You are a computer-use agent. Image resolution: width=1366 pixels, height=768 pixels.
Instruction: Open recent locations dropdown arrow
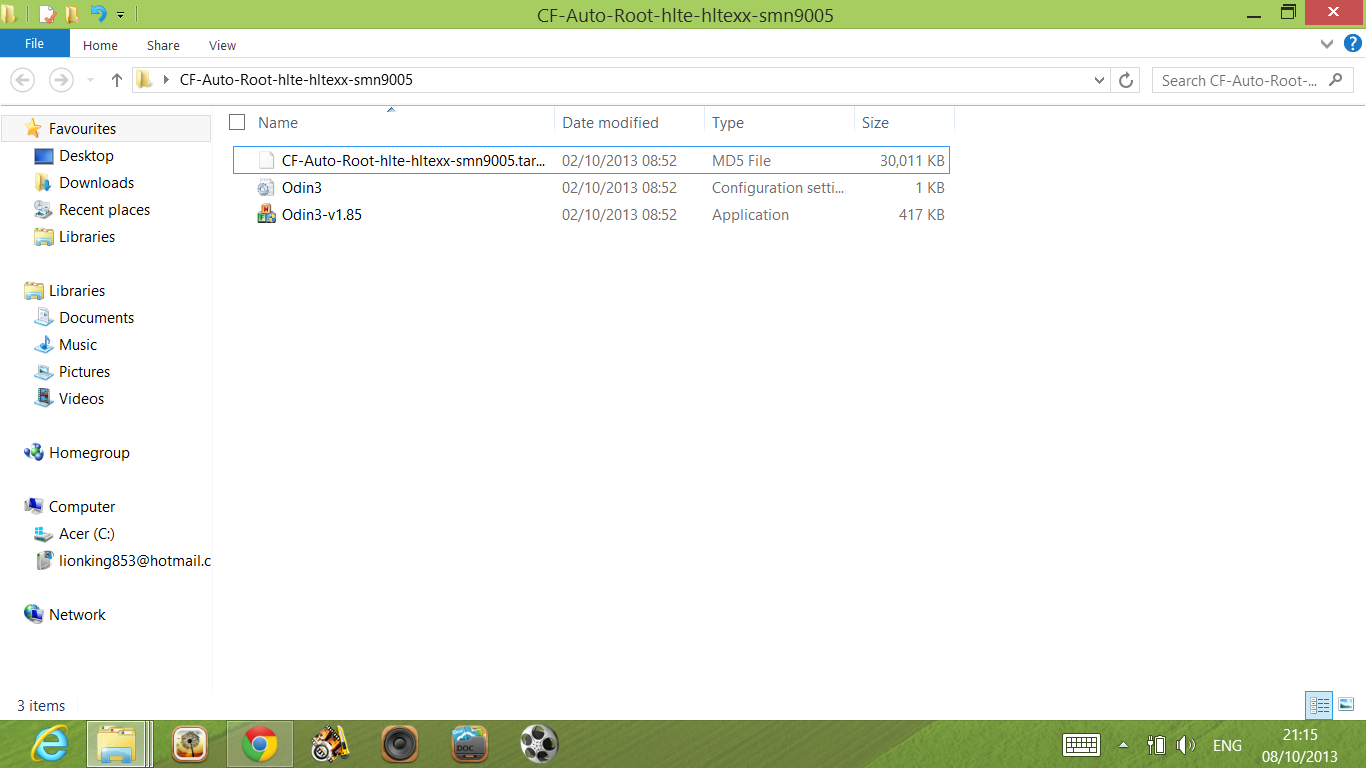(90, 80)
